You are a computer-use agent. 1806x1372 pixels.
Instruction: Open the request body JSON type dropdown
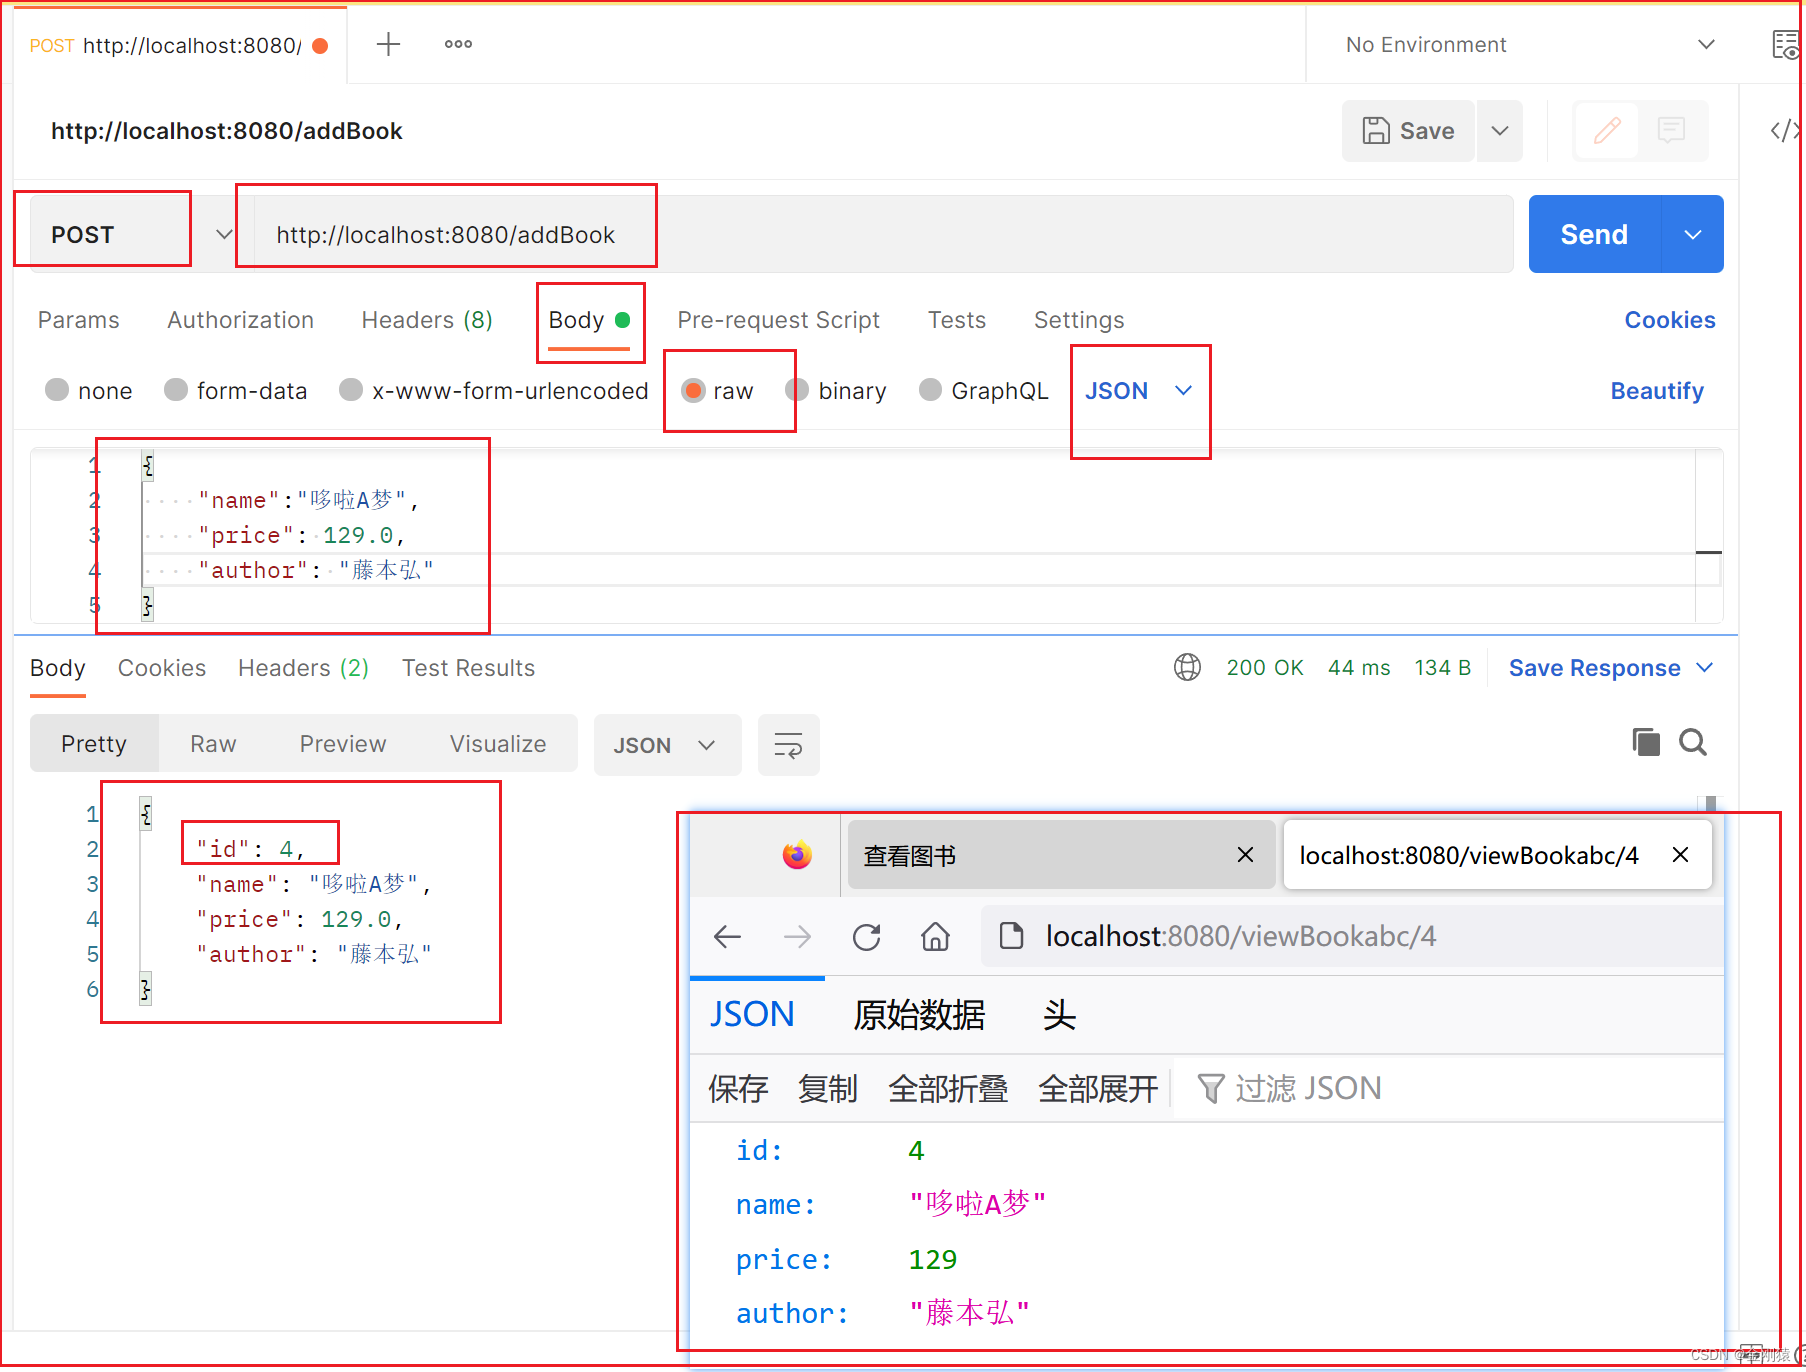(1139, 390)
